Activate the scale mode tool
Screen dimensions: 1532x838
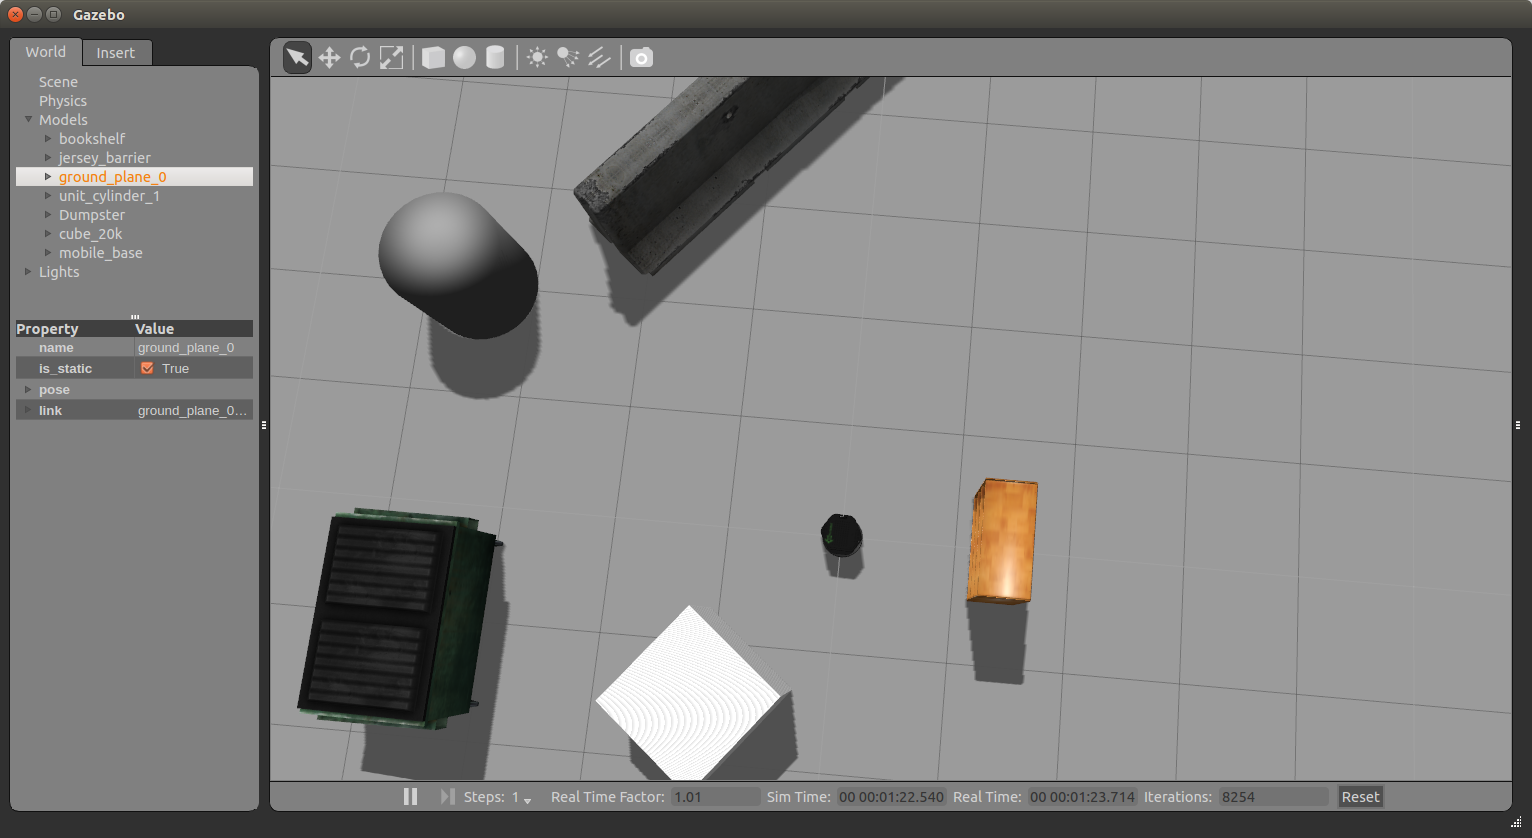391,58
